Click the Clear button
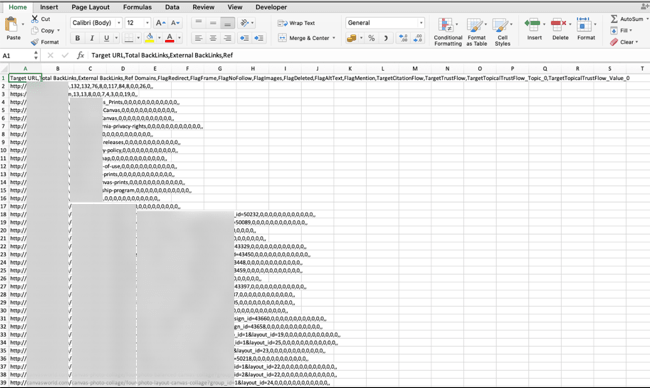This screenshot has height=388, width=650. 623,42
